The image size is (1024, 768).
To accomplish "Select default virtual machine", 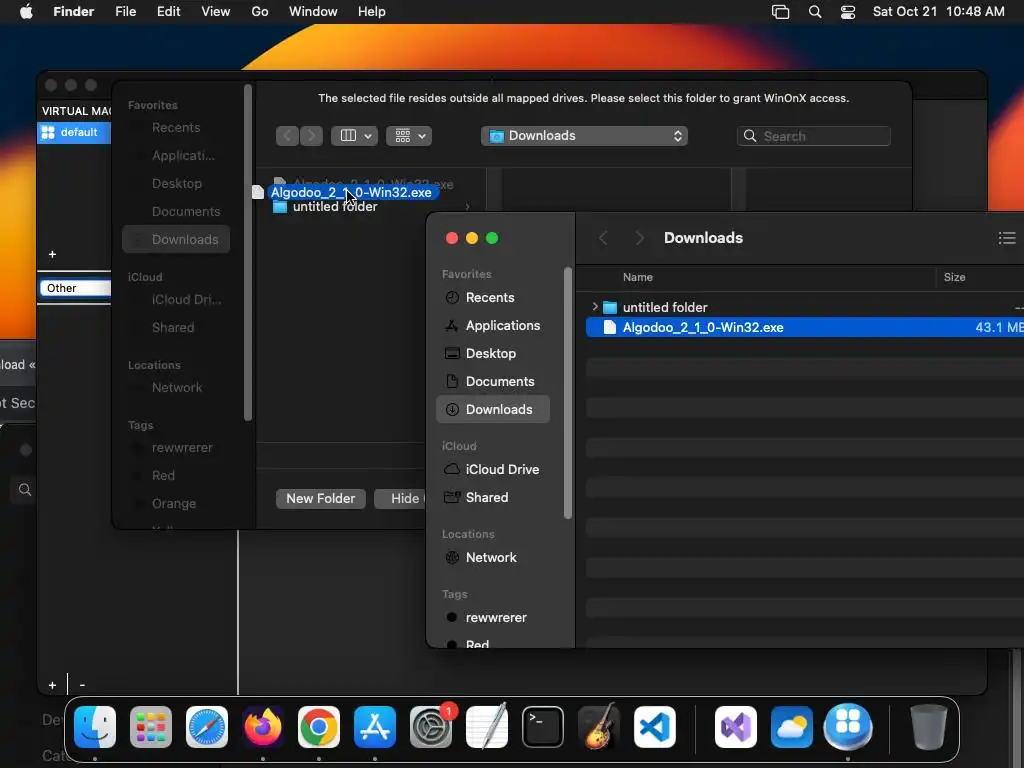I will point(74,133).
